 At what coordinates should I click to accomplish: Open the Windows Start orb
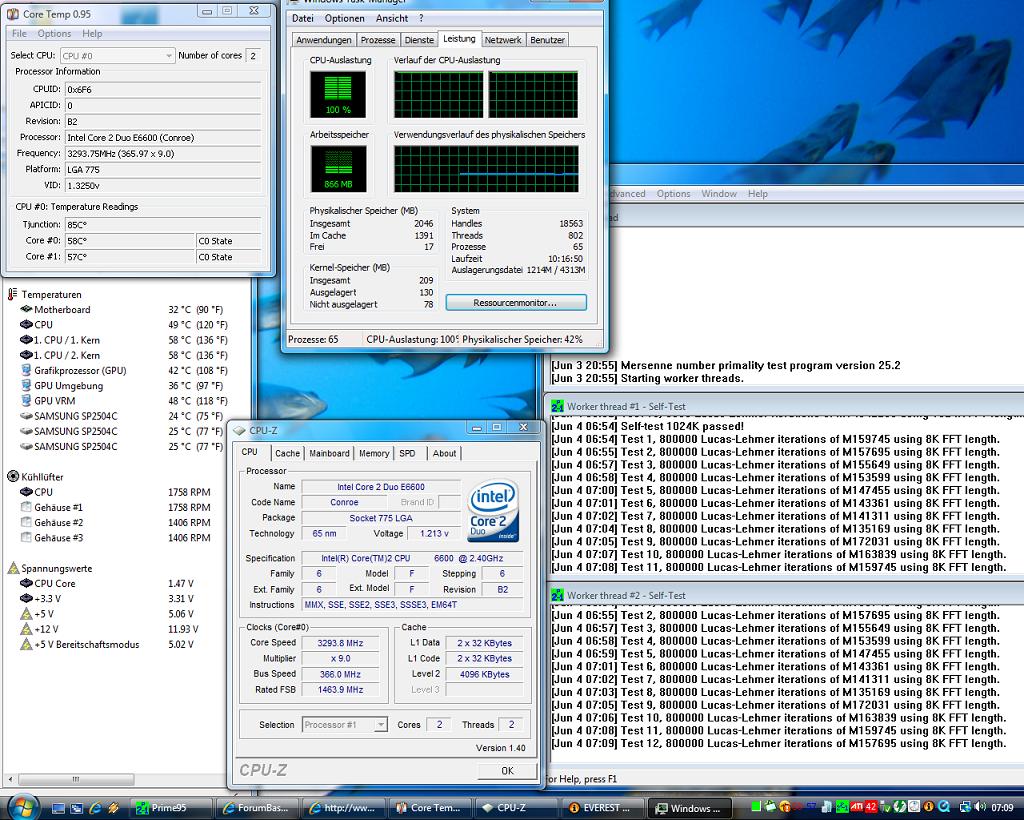[22, 807]
